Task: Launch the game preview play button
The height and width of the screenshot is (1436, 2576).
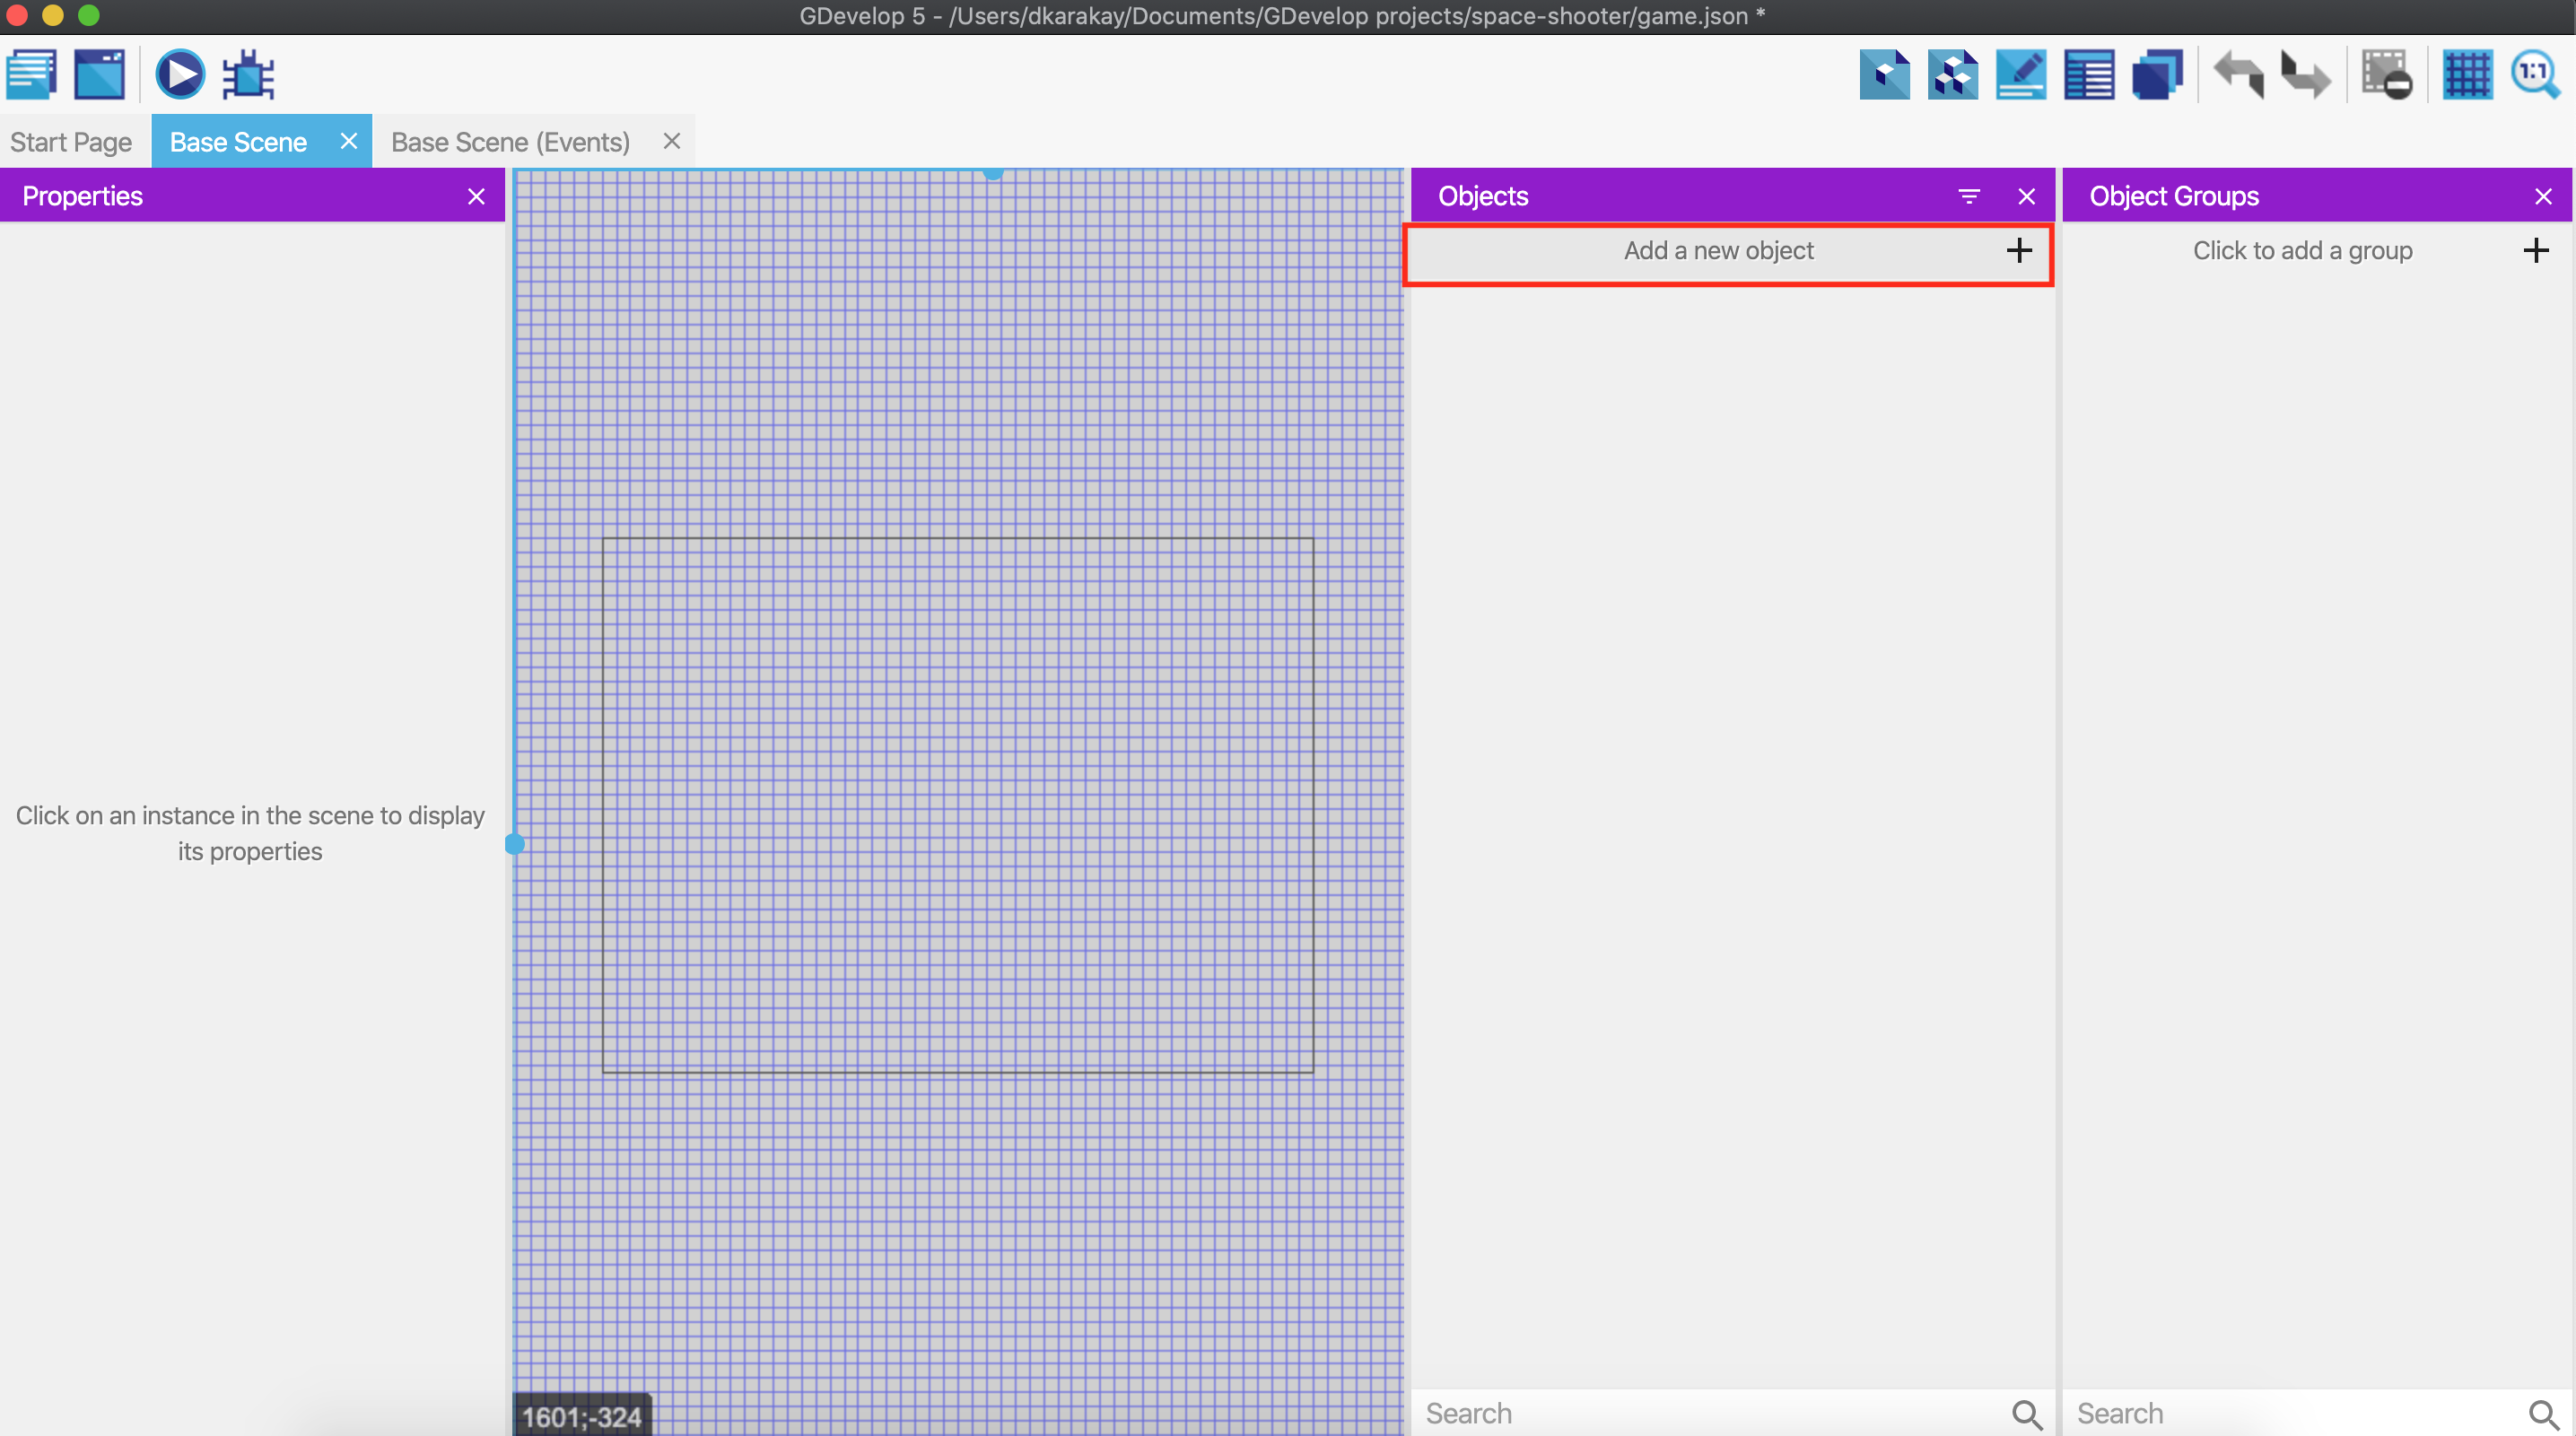Action: tap(180, 74)
